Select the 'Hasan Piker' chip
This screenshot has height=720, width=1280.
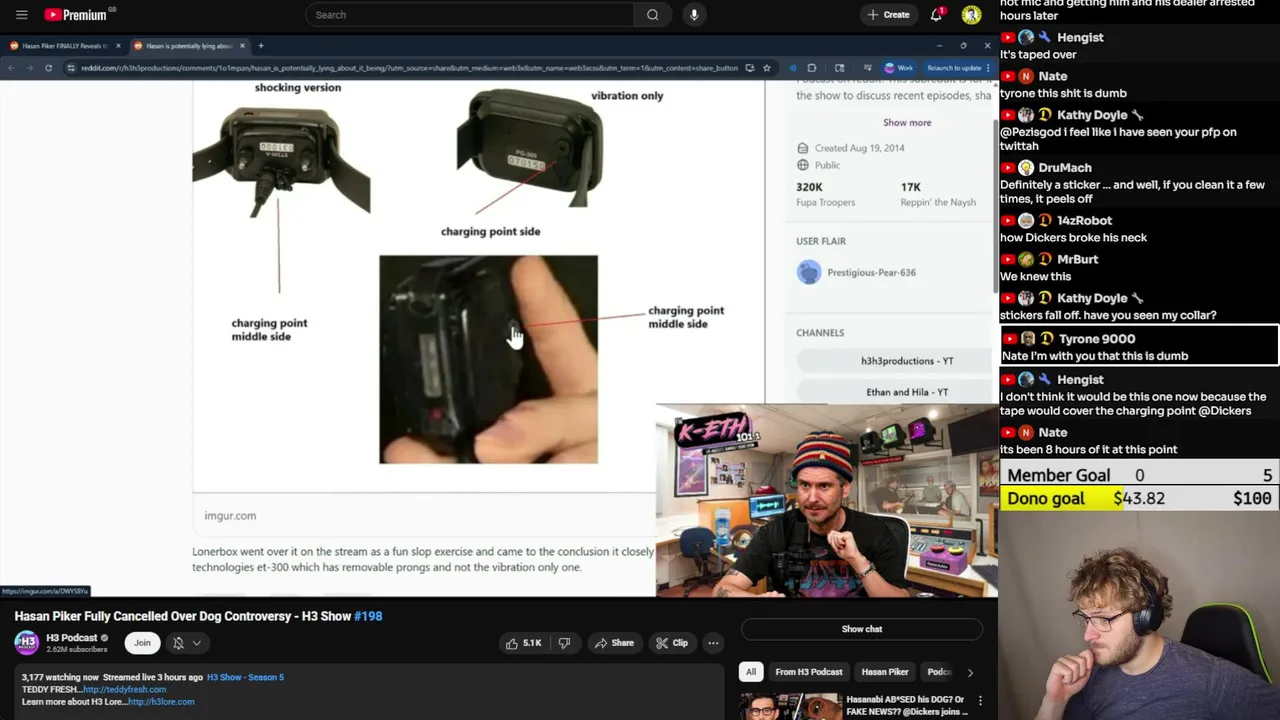click(885, 672)
